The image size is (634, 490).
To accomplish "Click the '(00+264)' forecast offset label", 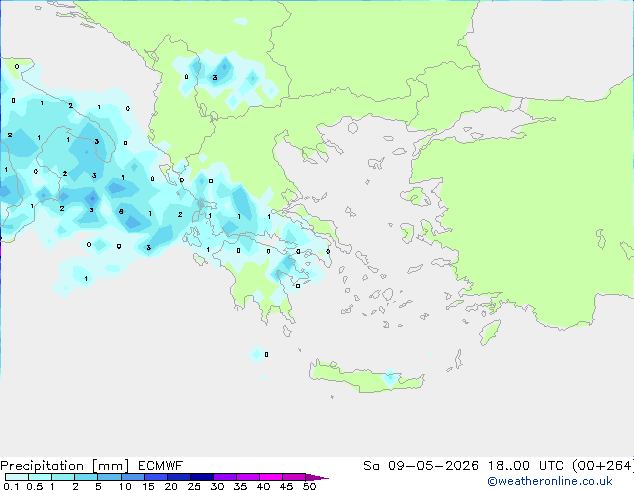I will [602, 466].
